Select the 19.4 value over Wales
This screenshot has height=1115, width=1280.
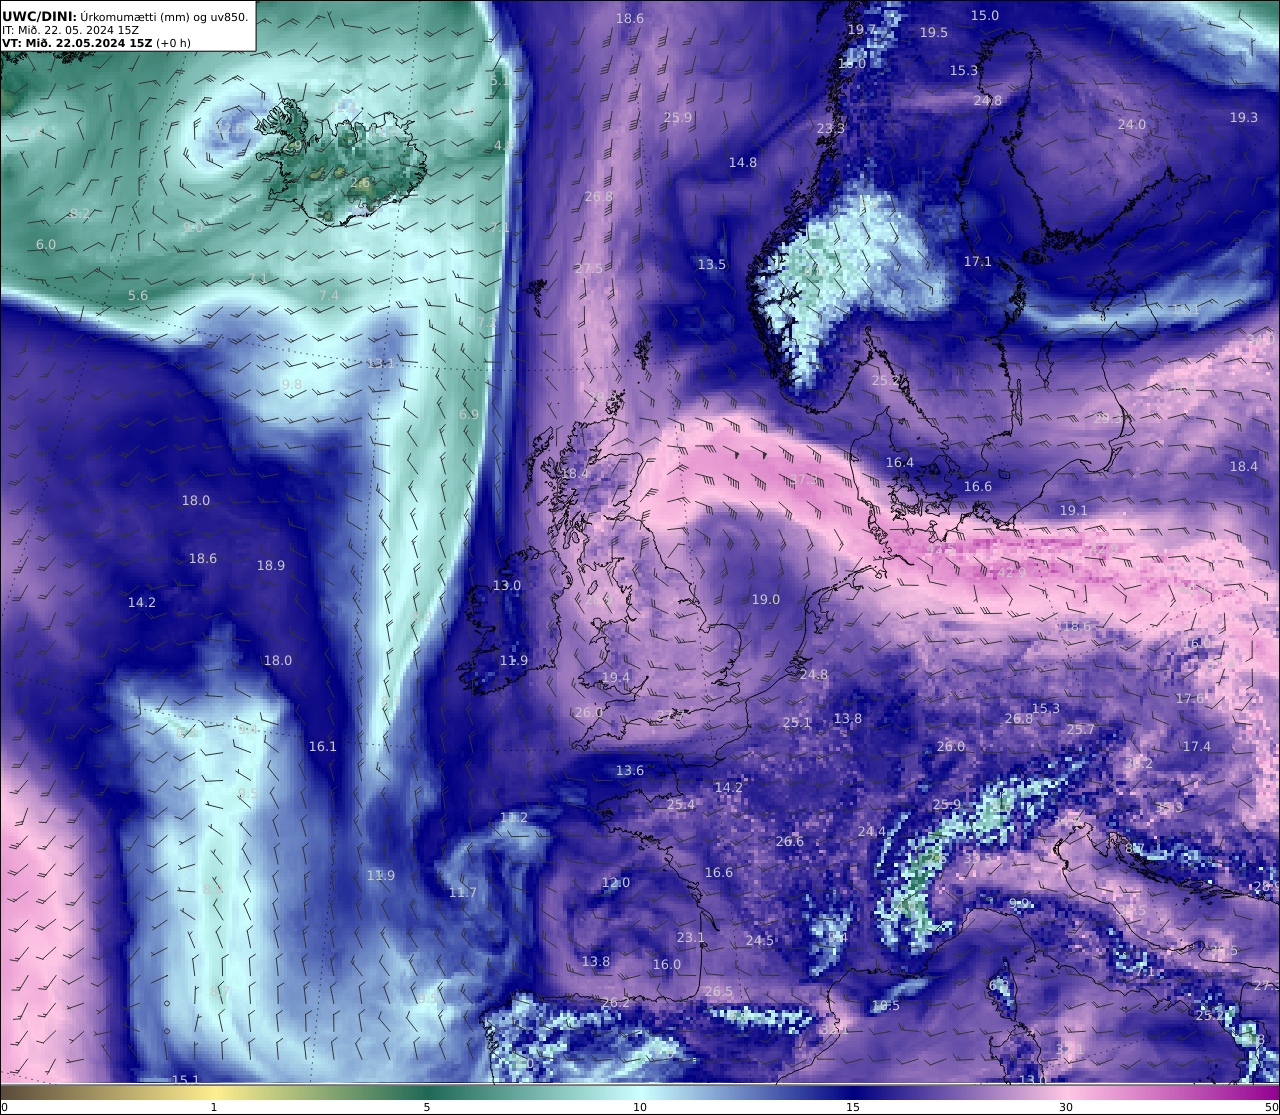pos(616,678)
